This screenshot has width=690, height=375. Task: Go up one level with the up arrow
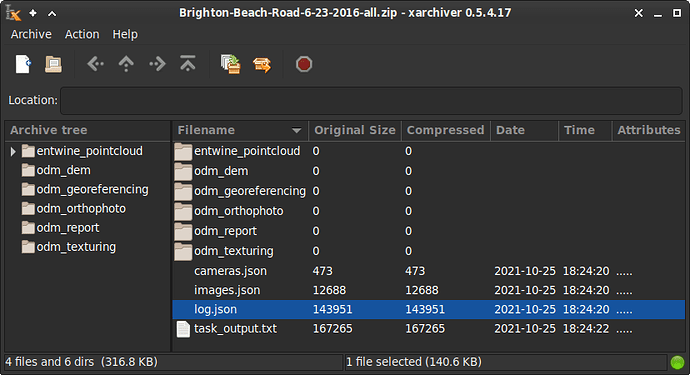click(x=126, y=64)
